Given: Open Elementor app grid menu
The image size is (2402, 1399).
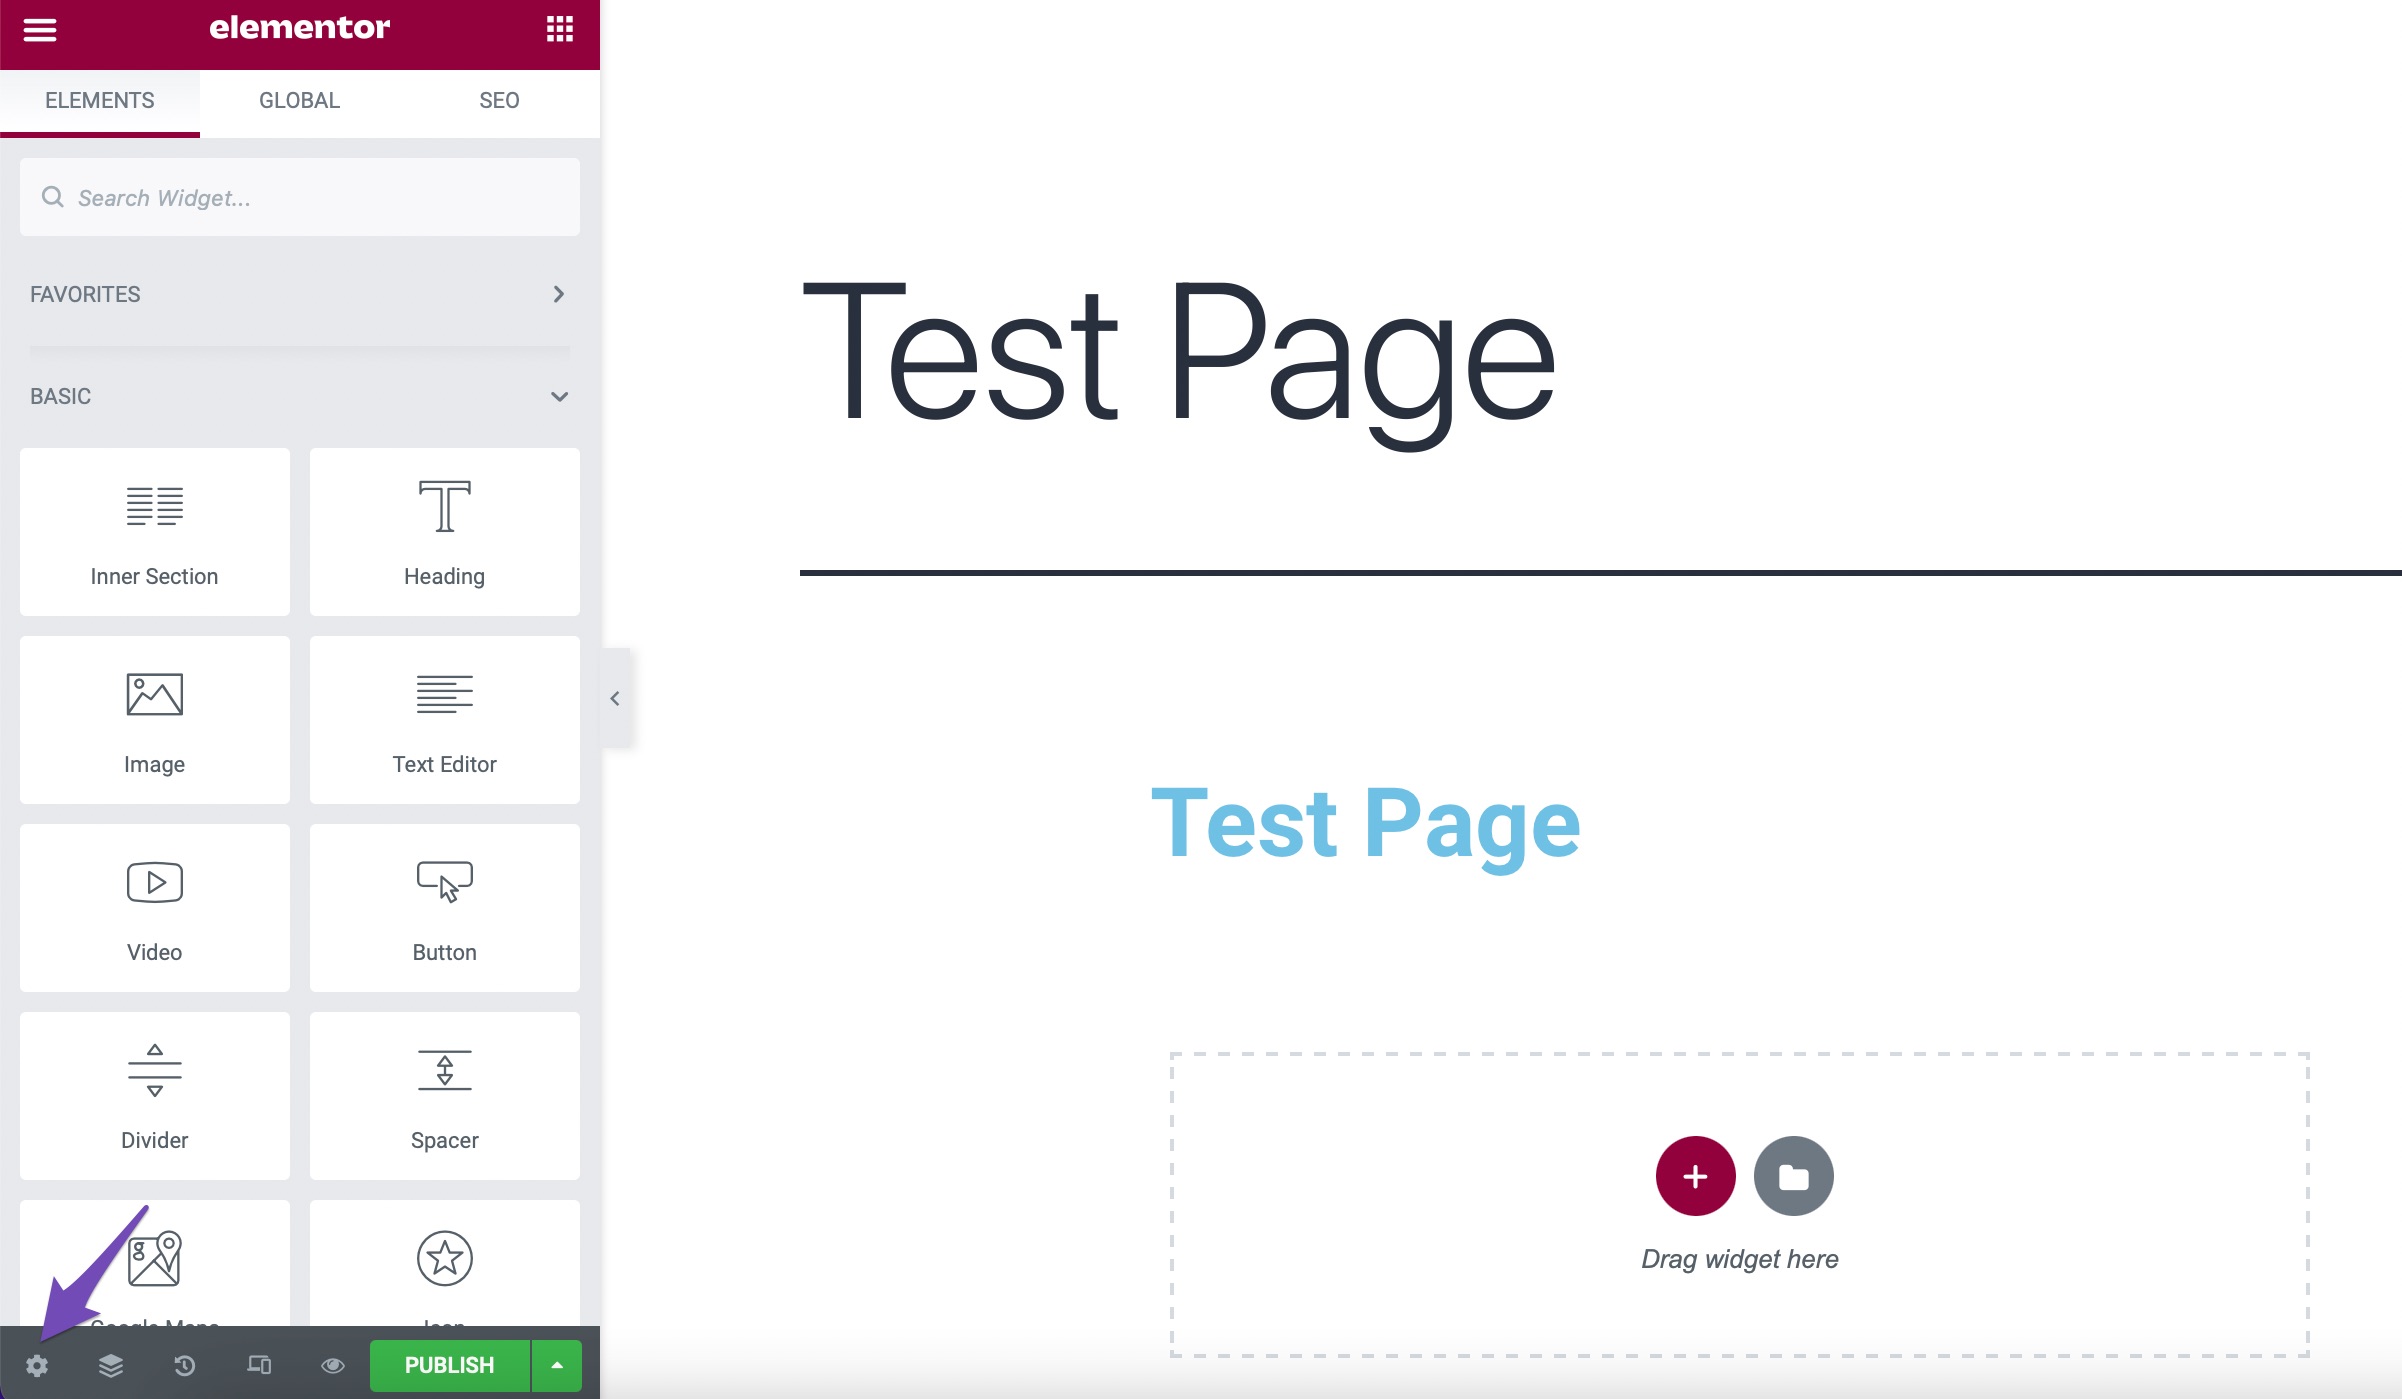Looking at the screenshot, I should click(559, 28).
